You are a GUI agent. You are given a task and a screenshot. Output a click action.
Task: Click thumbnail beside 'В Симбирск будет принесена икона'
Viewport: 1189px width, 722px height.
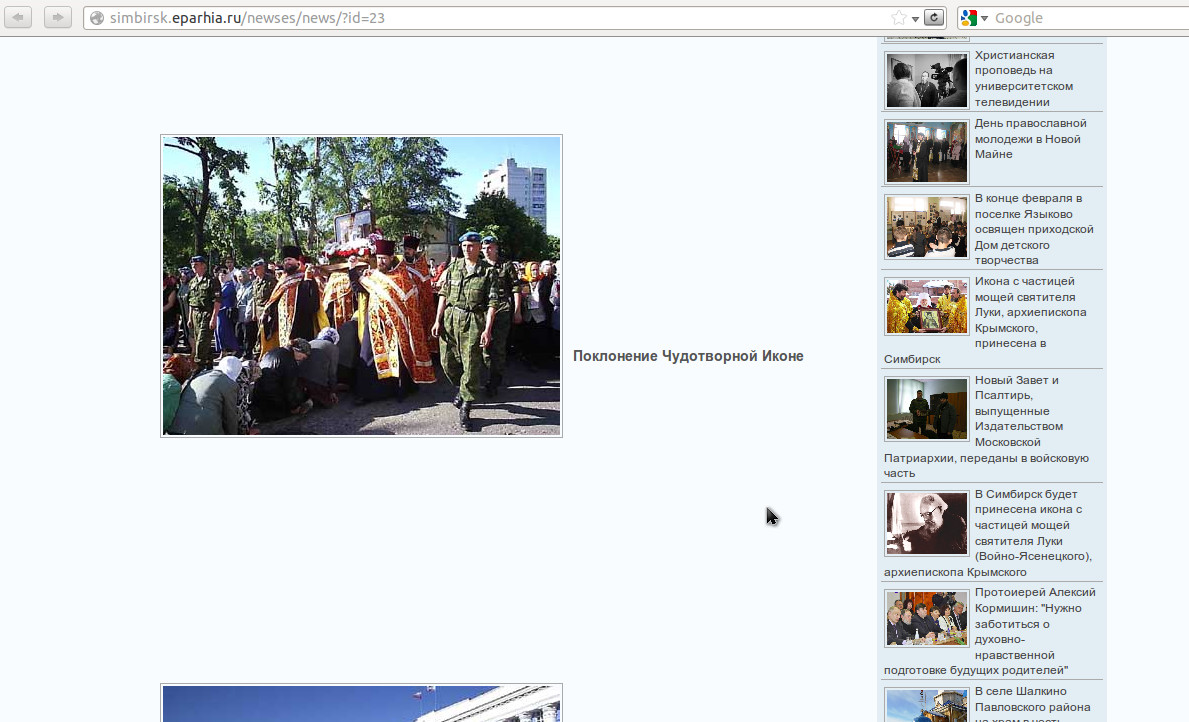(x=926, y=523)
